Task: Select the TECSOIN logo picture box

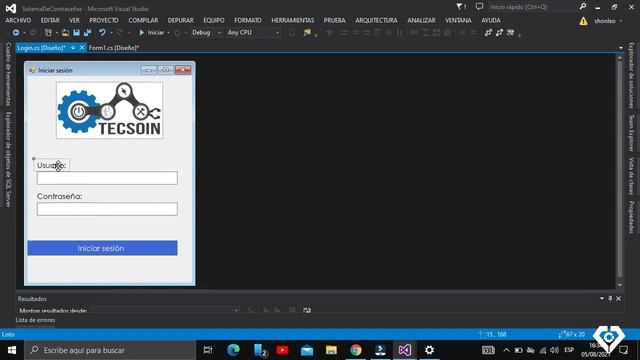Action: click(109, 110)
